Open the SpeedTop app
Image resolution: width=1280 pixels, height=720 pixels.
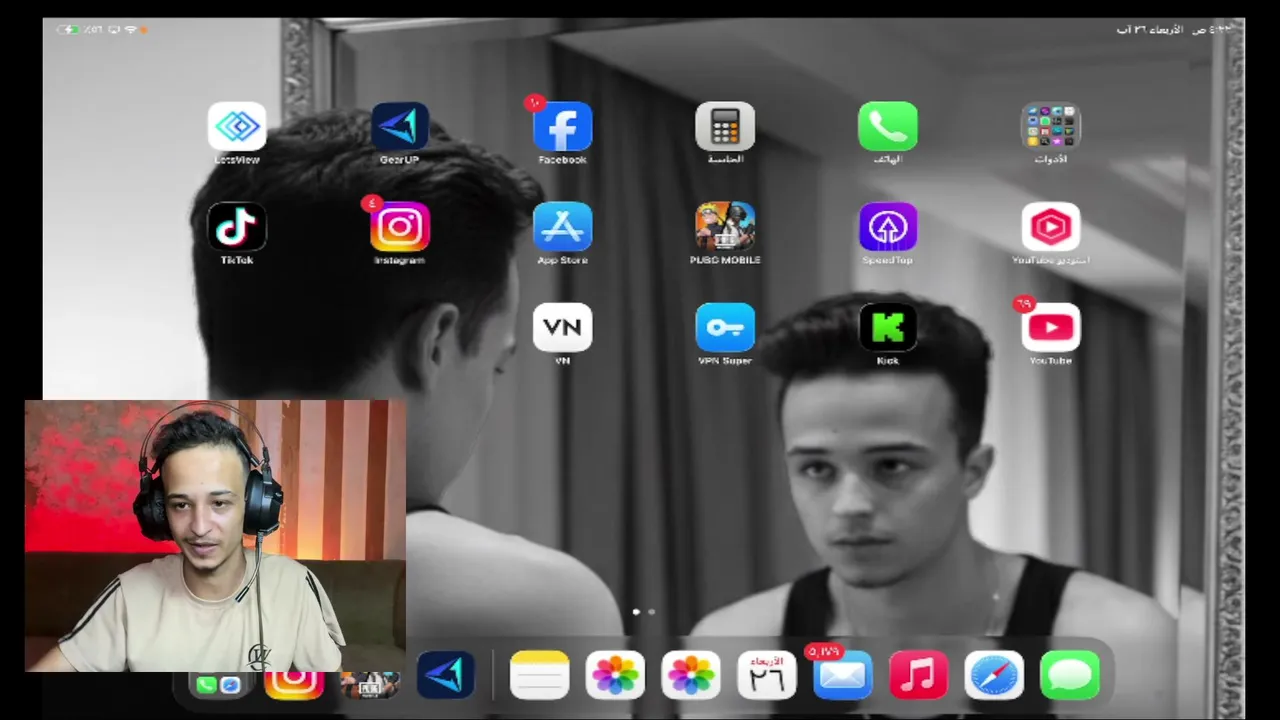888,227
